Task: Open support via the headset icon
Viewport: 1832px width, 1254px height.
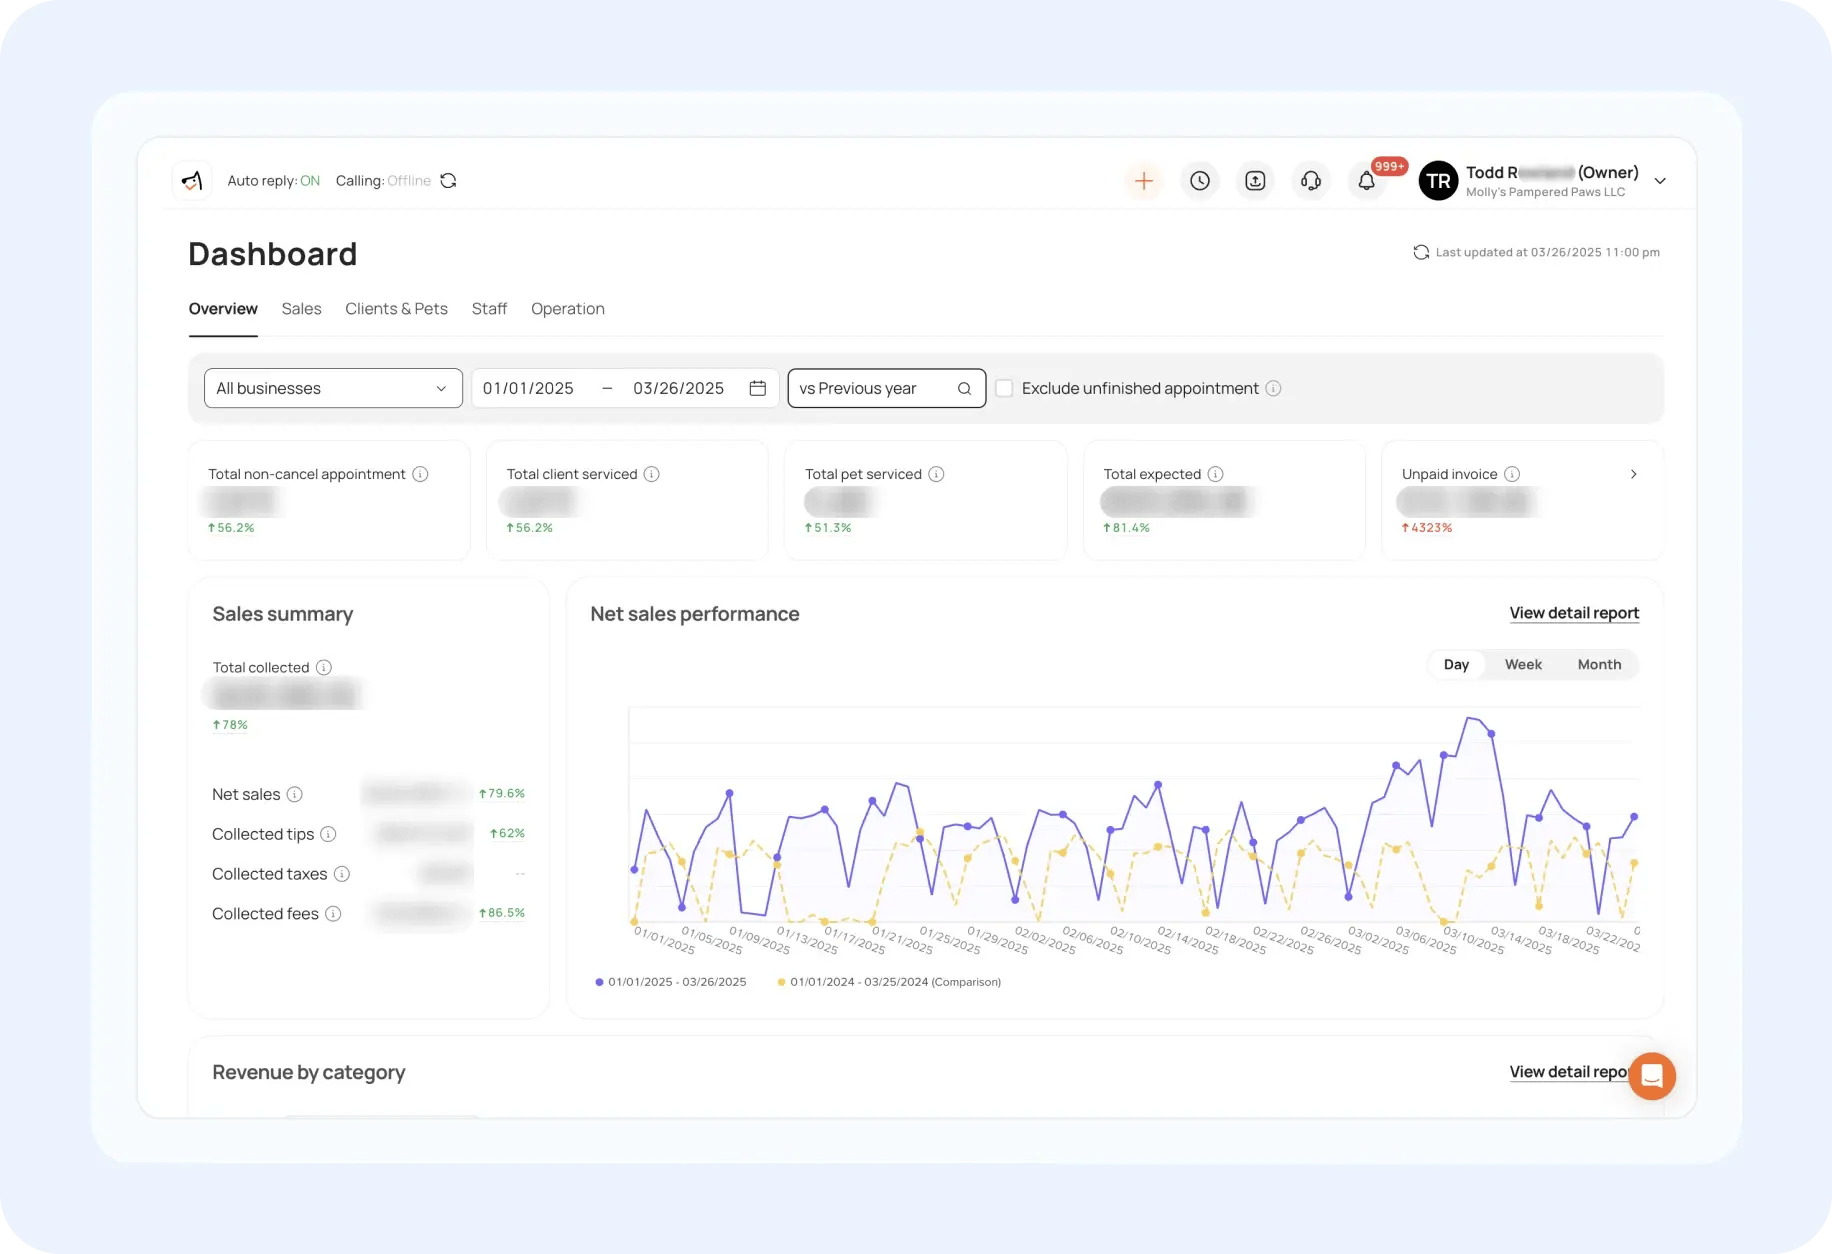Action: (x=1311, y=181)
